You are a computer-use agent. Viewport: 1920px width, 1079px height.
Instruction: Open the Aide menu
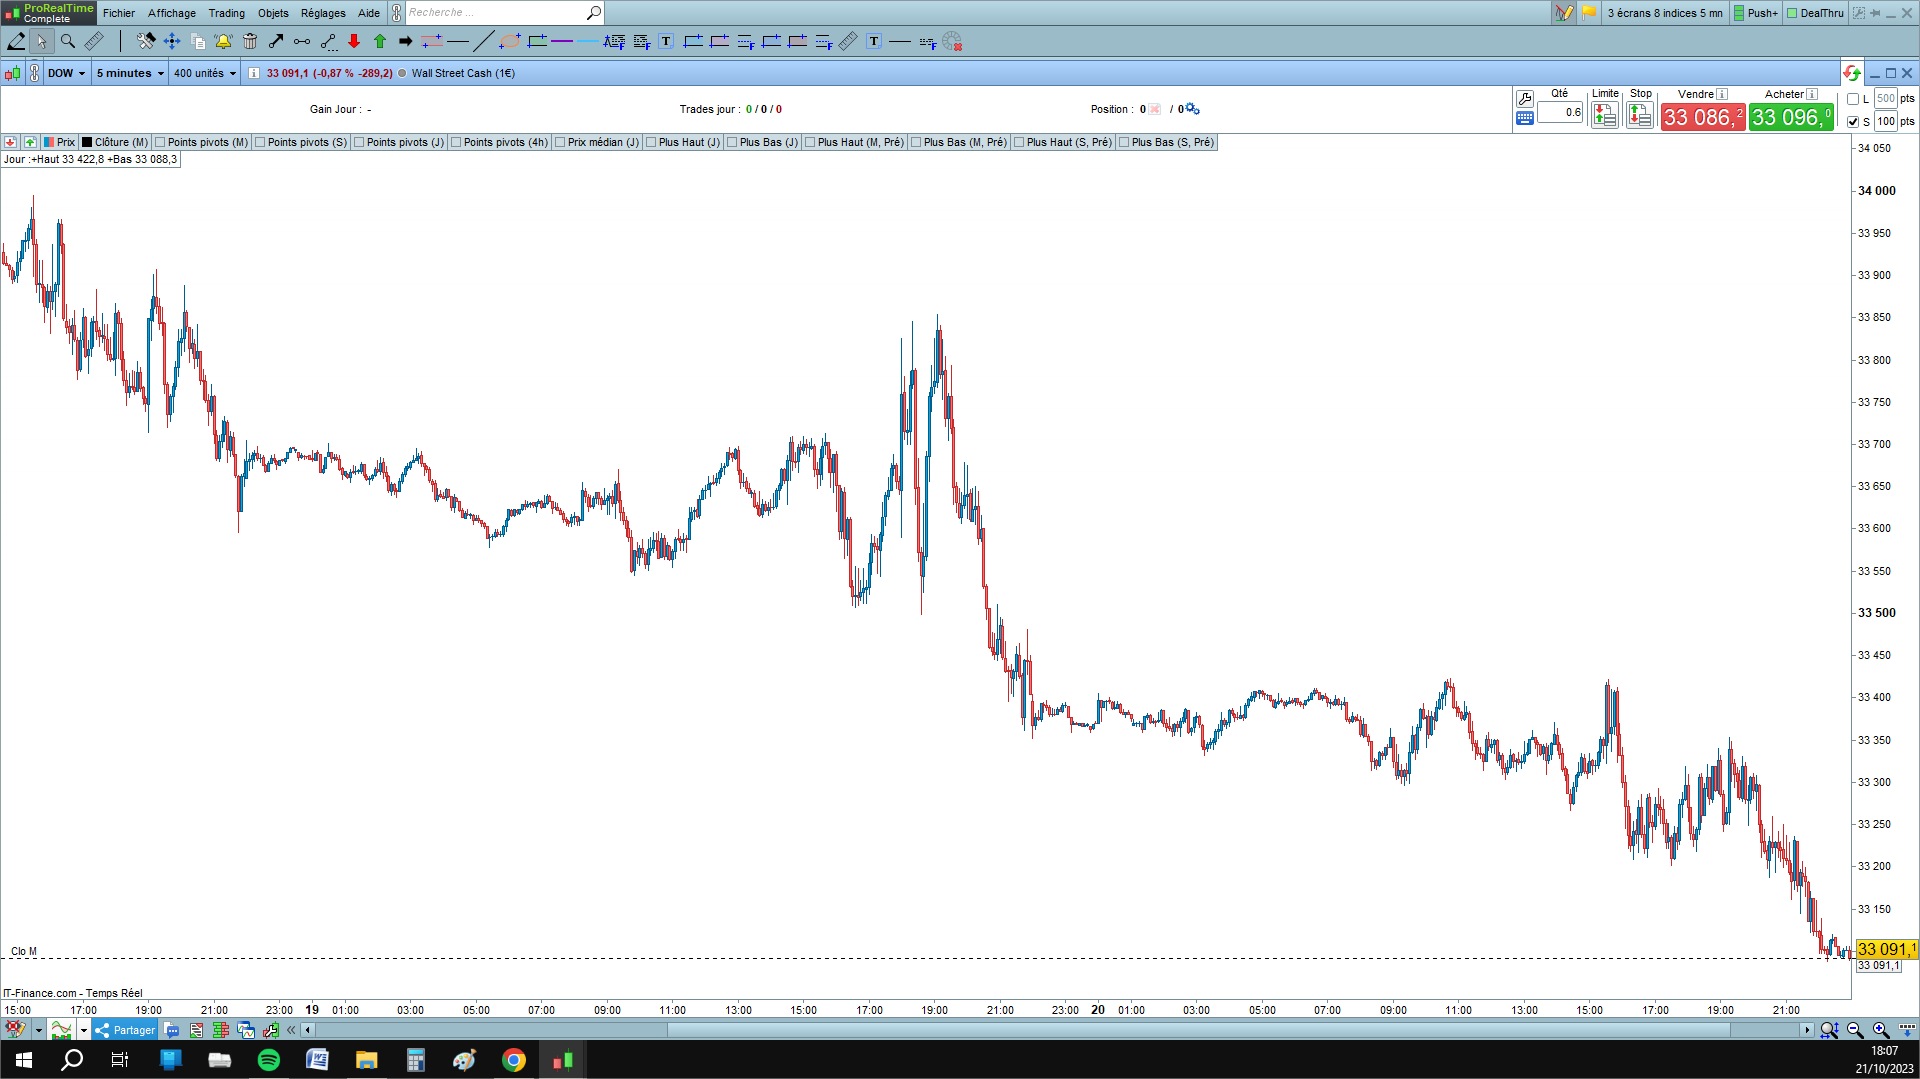tap(369, 13)
